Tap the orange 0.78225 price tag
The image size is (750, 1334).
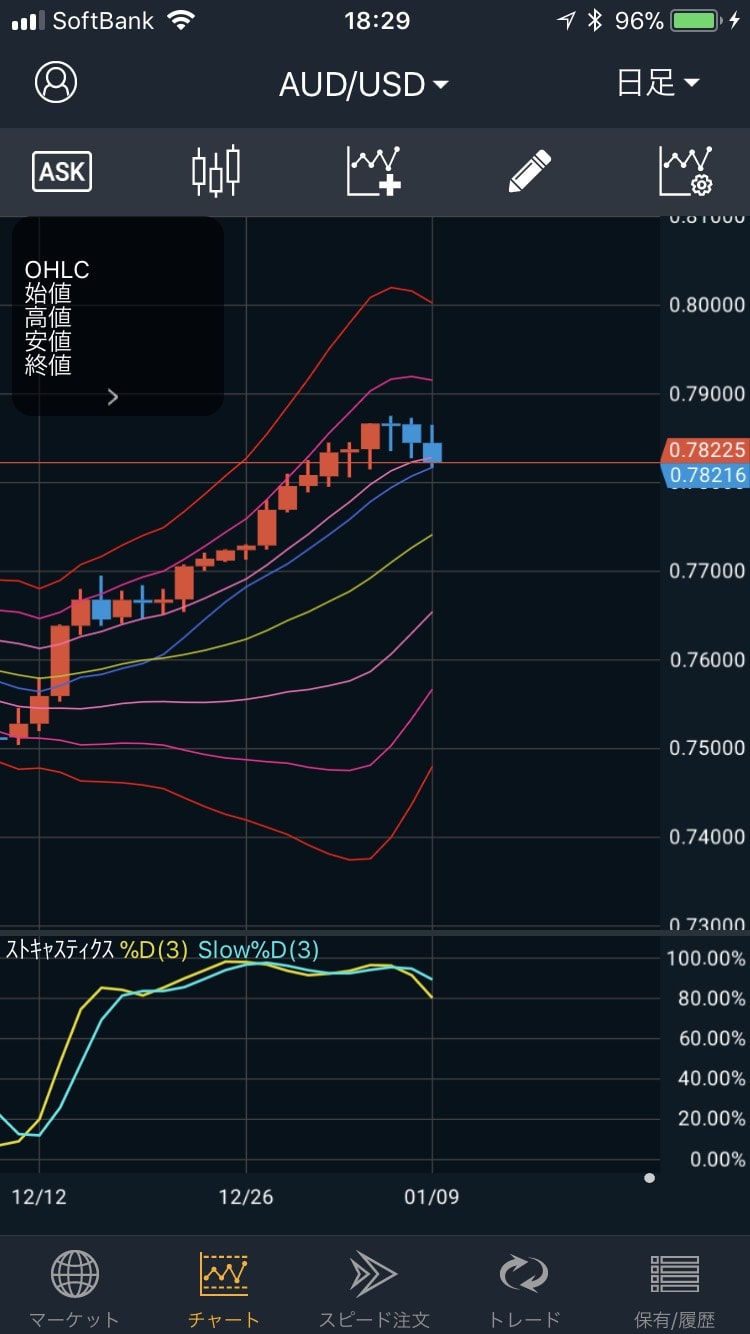tap(705, 450)
